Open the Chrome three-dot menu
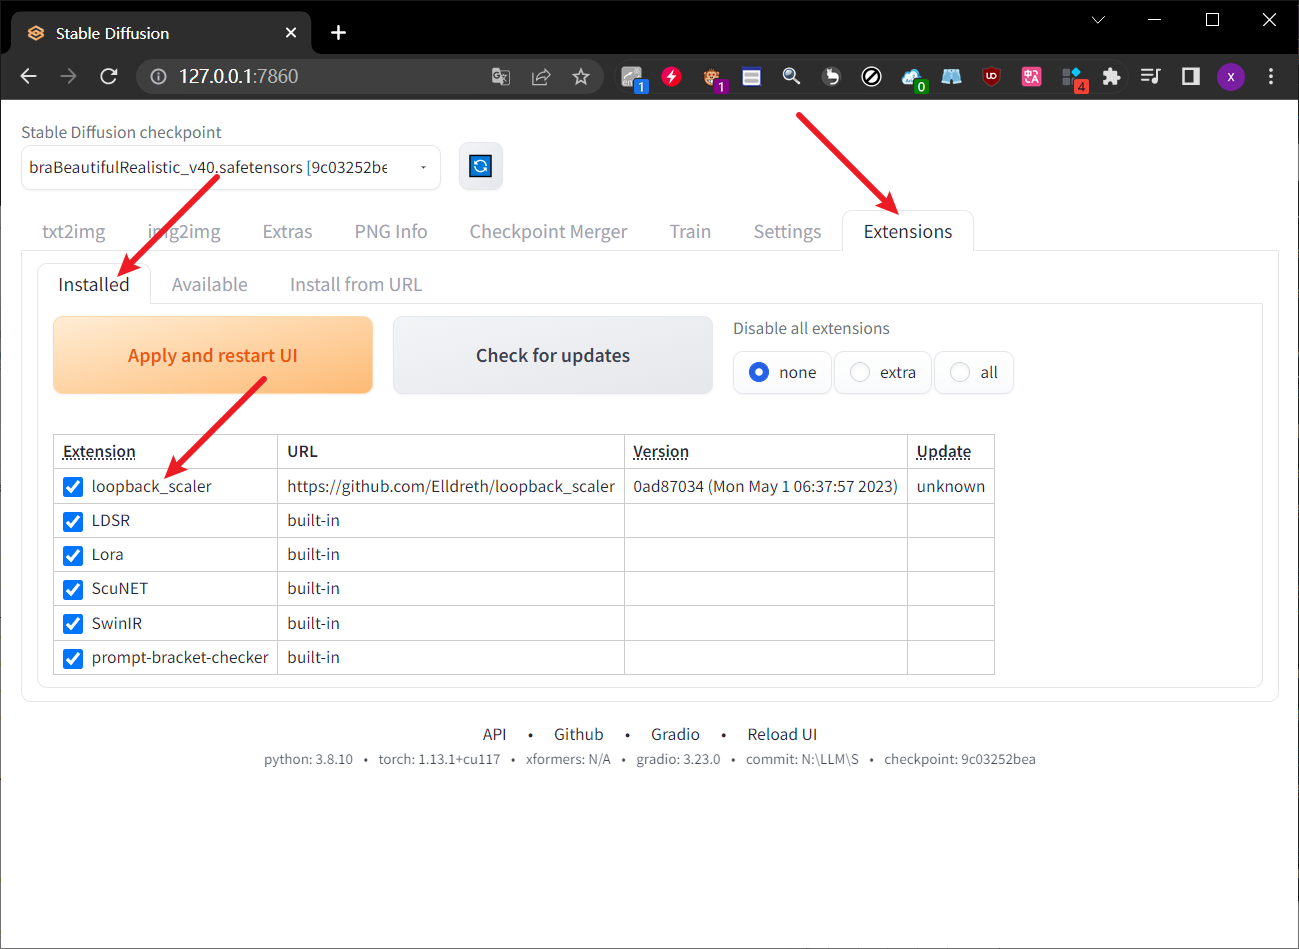Screen dimensions: 1299x949 [1271, 76]
